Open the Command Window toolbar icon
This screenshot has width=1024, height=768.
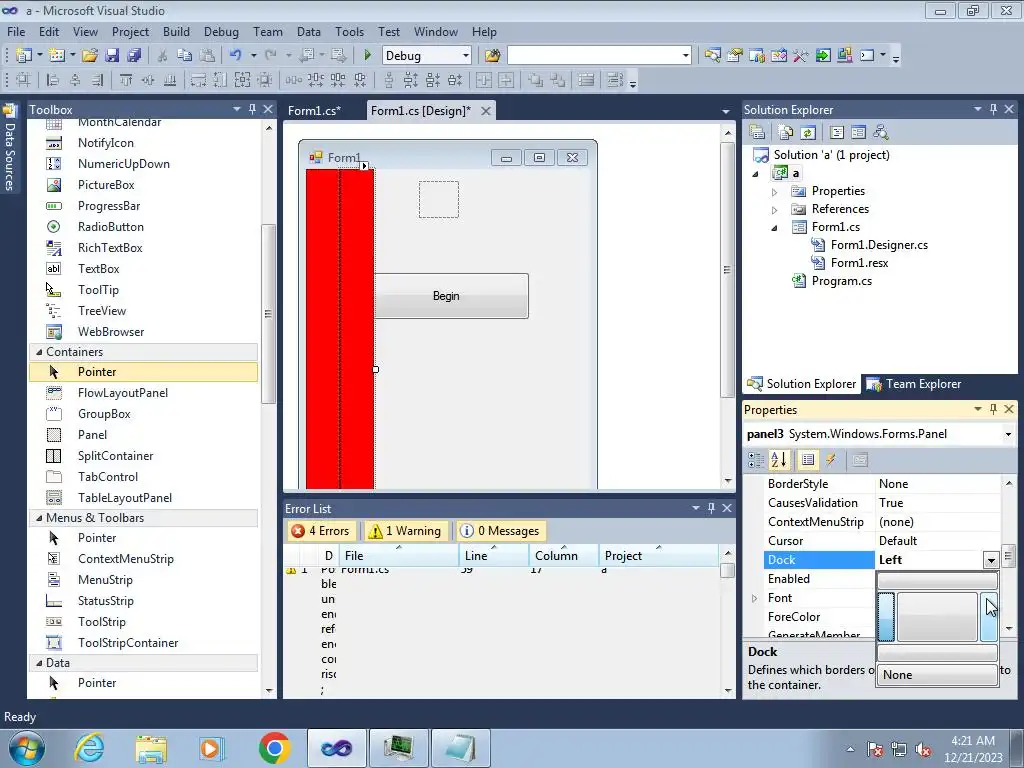tap(867, 56)
